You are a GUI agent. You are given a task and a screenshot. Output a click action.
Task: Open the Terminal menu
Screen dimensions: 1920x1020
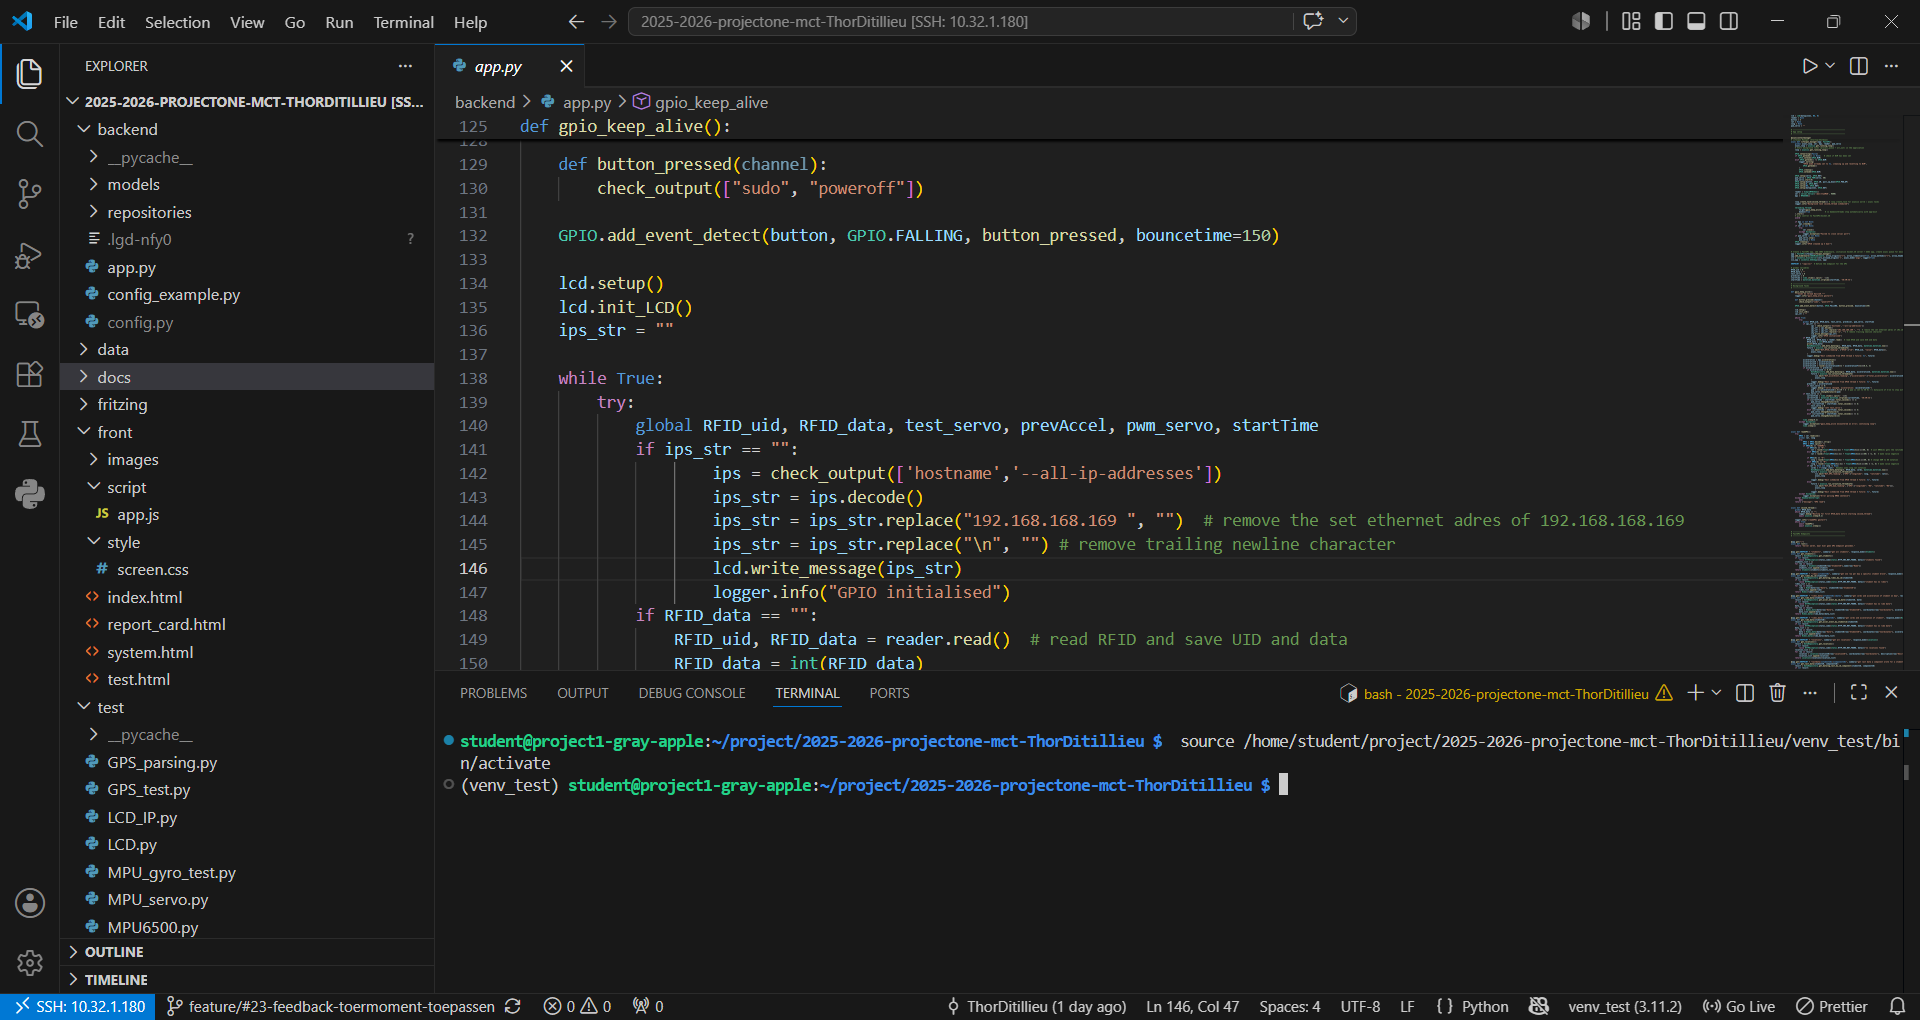pos(403,22)
